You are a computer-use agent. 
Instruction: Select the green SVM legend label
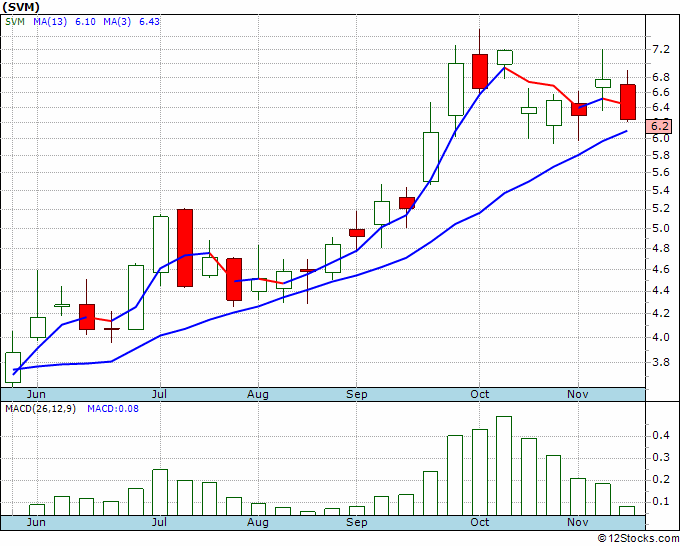(15, 22)
